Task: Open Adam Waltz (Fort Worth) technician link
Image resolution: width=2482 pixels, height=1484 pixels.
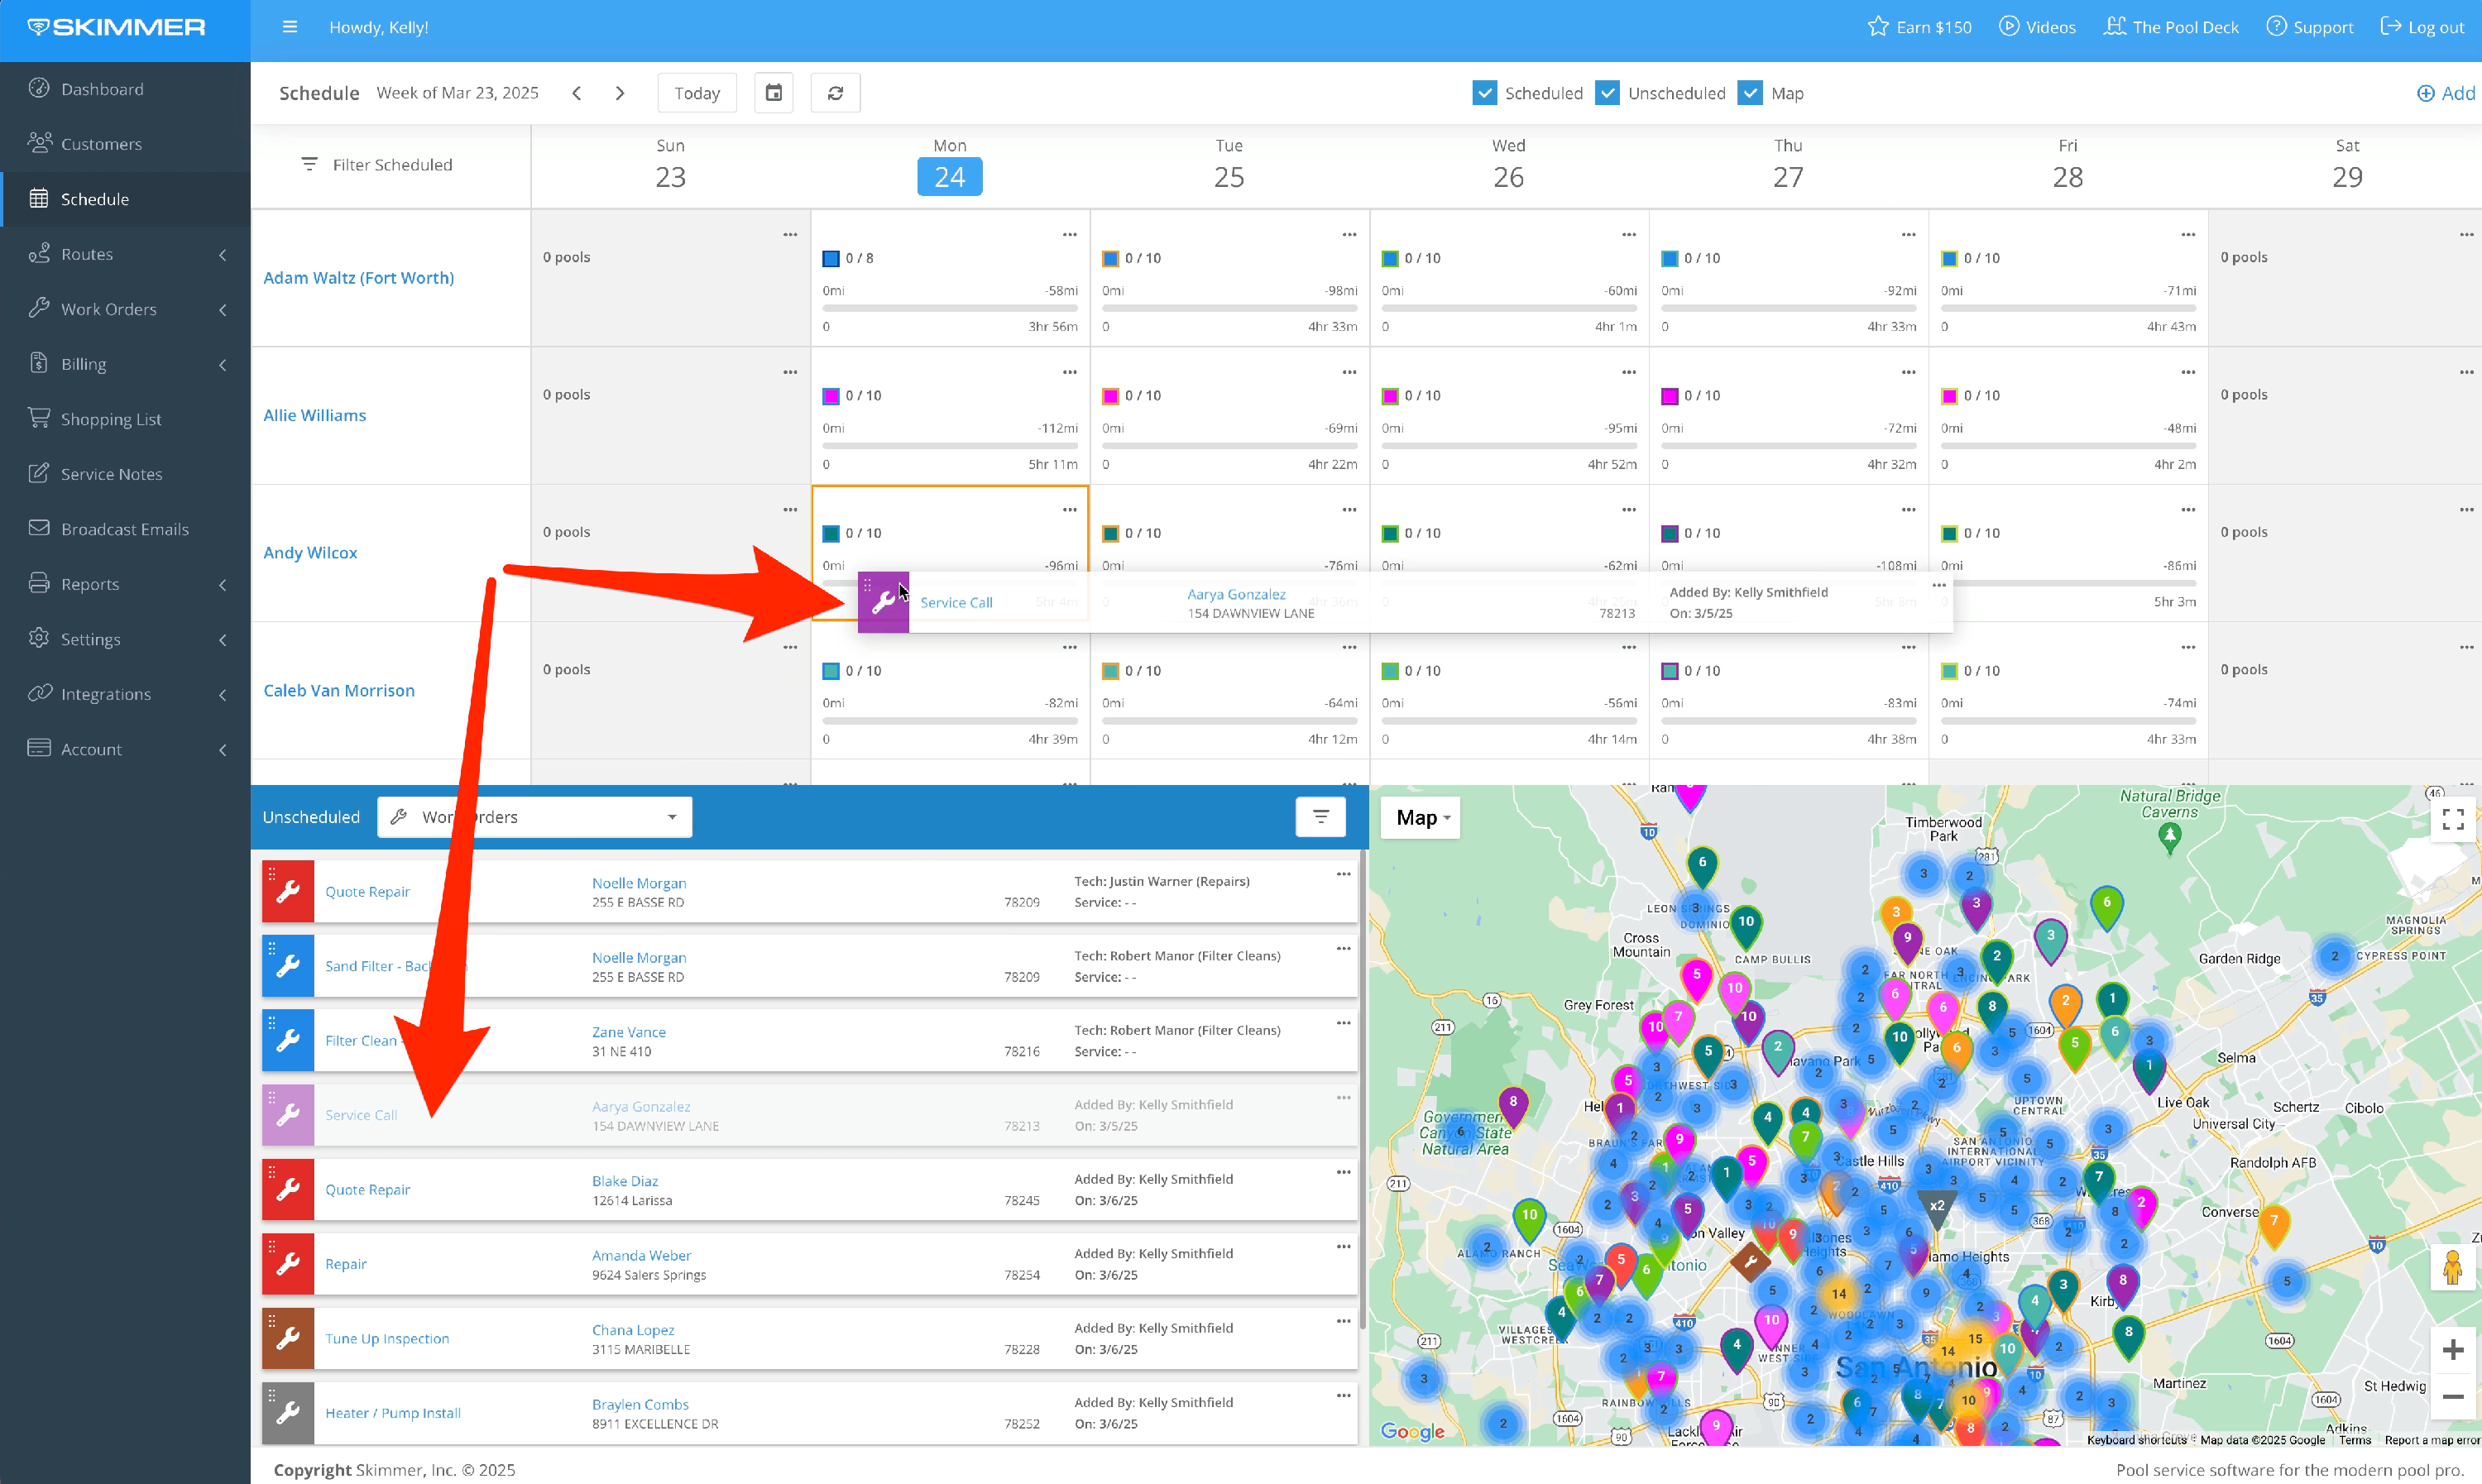Action: (358, 278)
